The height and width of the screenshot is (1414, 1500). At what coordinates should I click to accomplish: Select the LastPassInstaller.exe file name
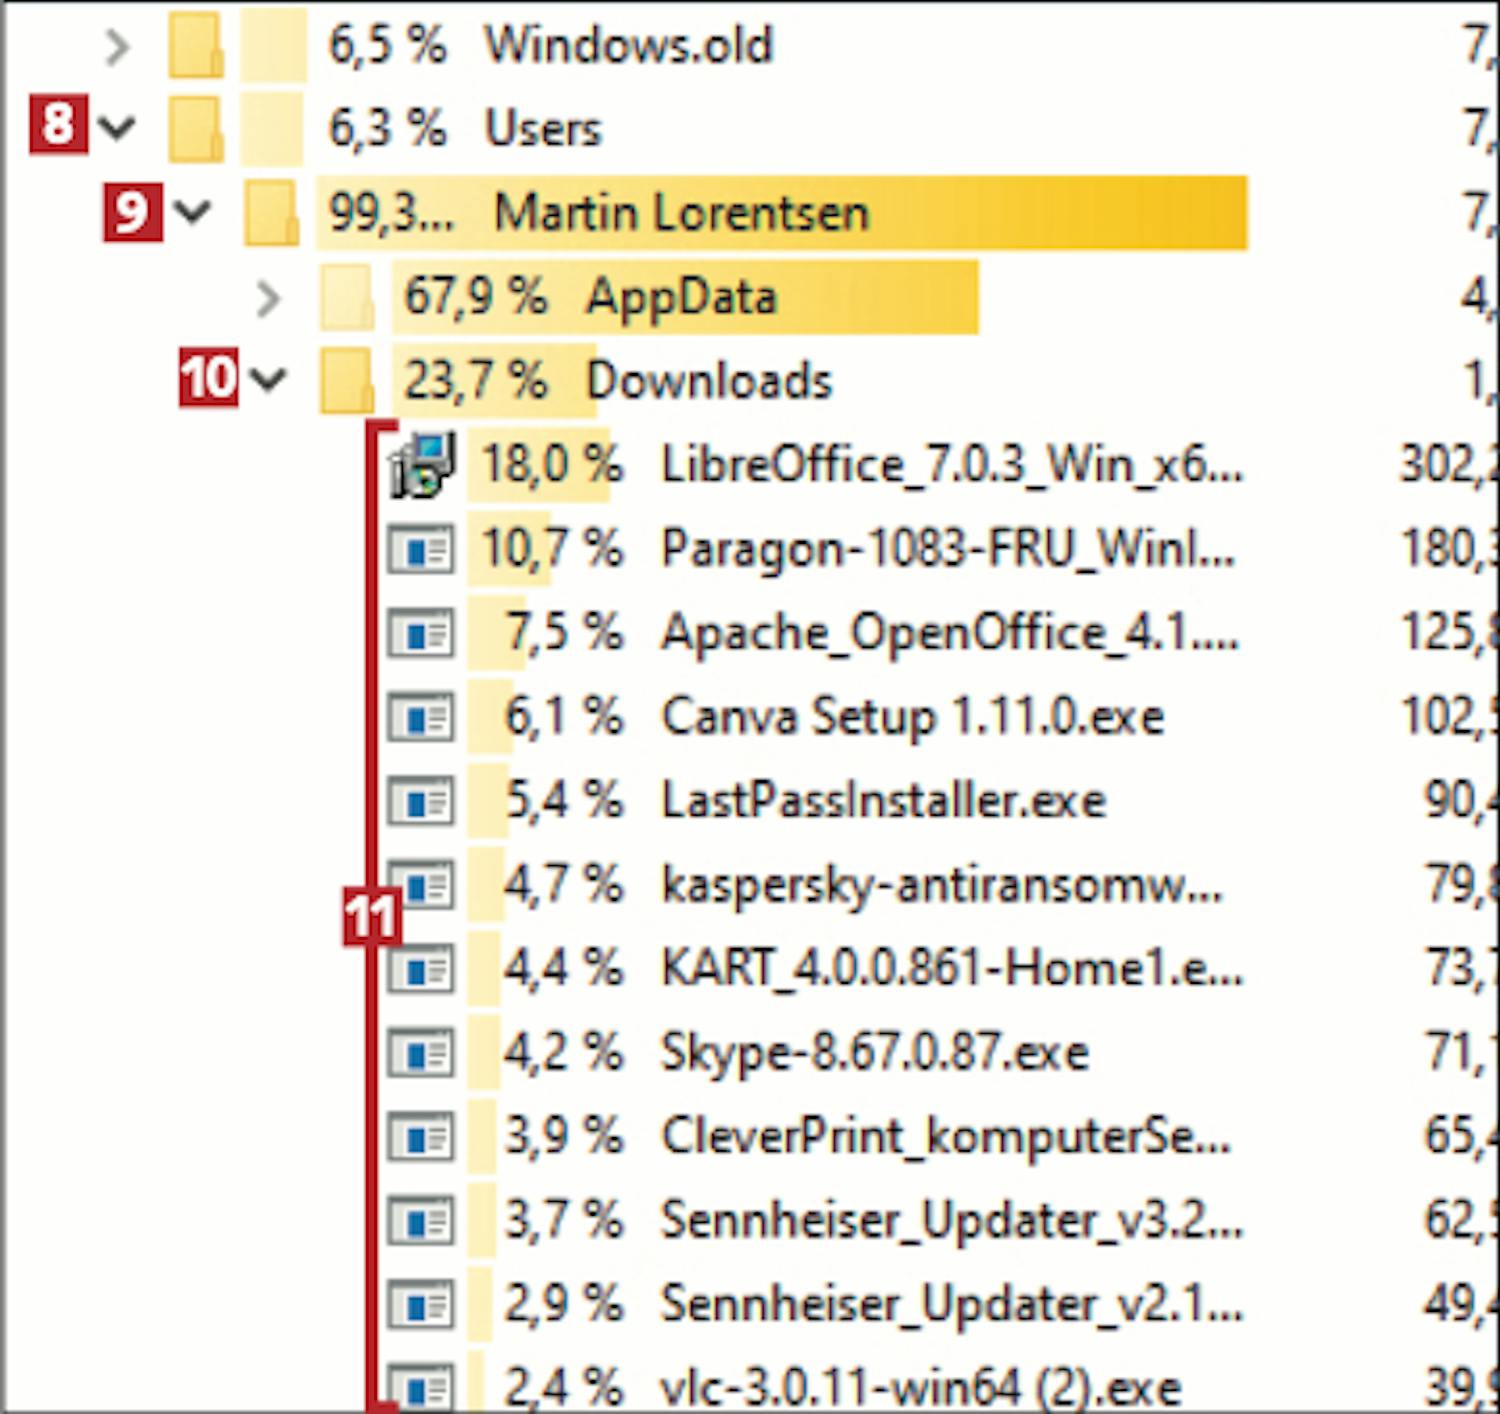(884, 802)
